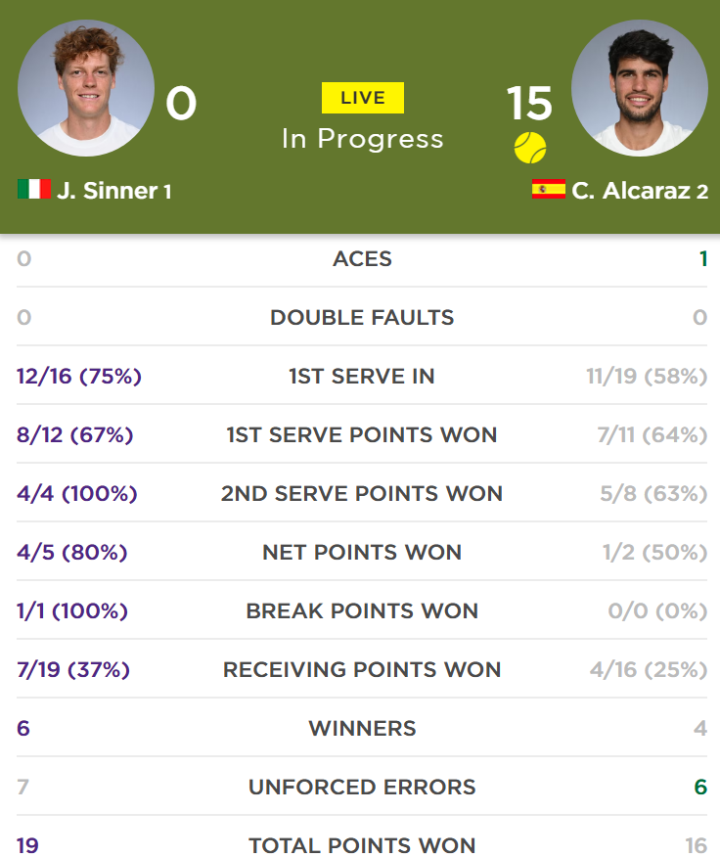Viewport: 720px width, 857px height.
Task: Click Alcaraz's 5/8 (63%) second serve value
Action: tap(653, 494)
